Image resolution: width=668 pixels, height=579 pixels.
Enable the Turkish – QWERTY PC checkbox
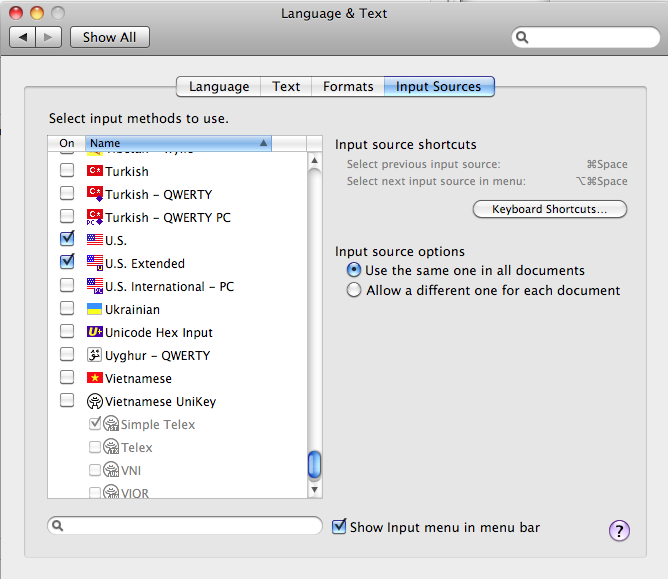[67, 216]
